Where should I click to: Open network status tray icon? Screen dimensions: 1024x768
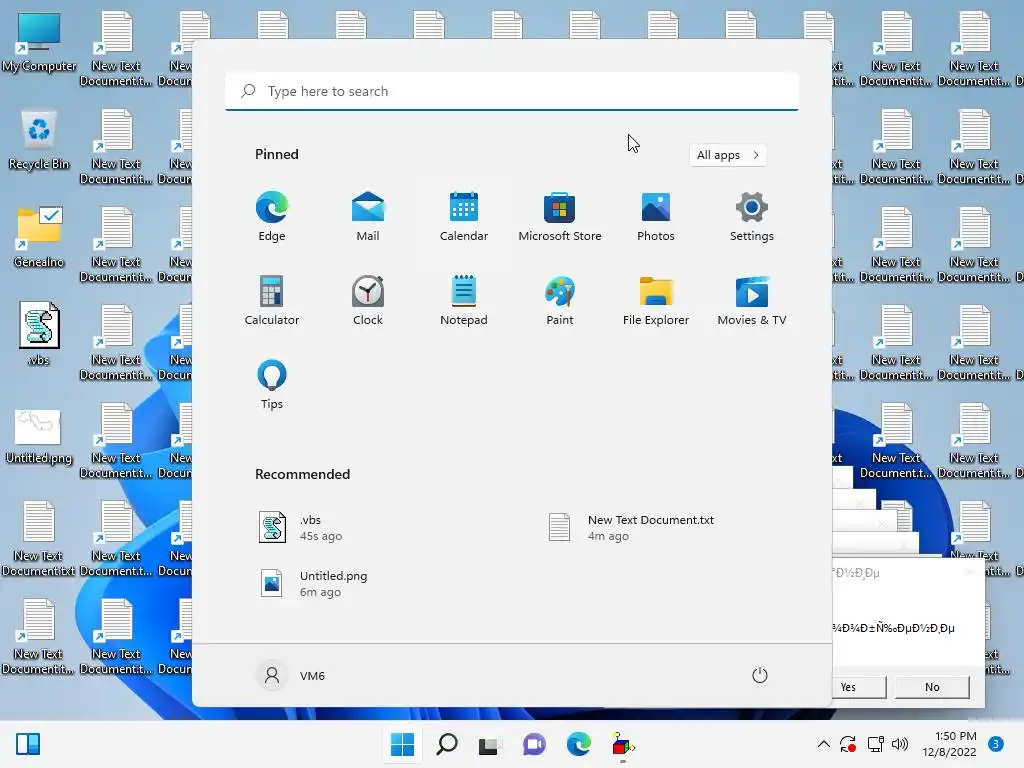coord(875,744)
